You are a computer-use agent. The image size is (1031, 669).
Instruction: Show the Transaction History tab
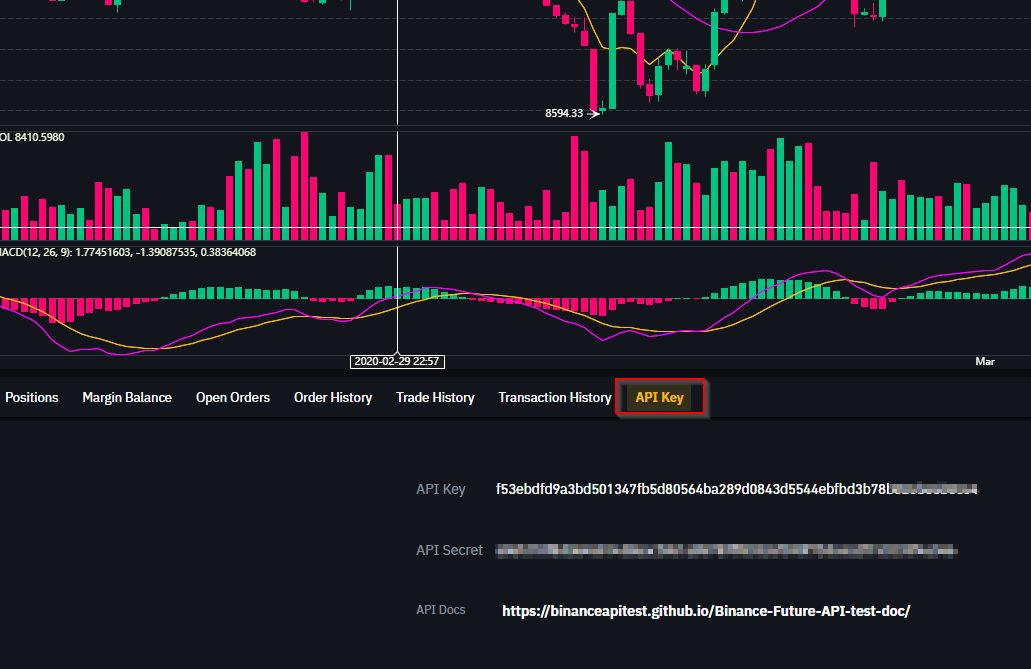555,397
